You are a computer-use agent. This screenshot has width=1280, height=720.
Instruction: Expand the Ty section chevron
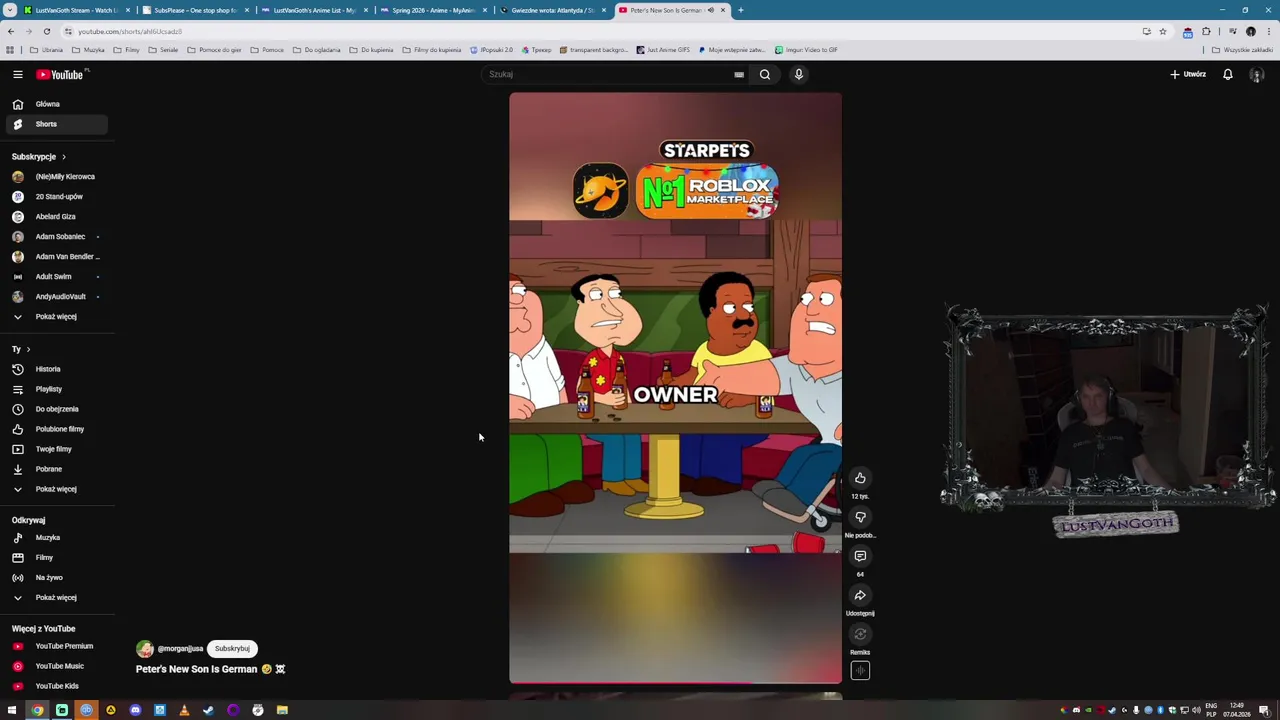28,349
